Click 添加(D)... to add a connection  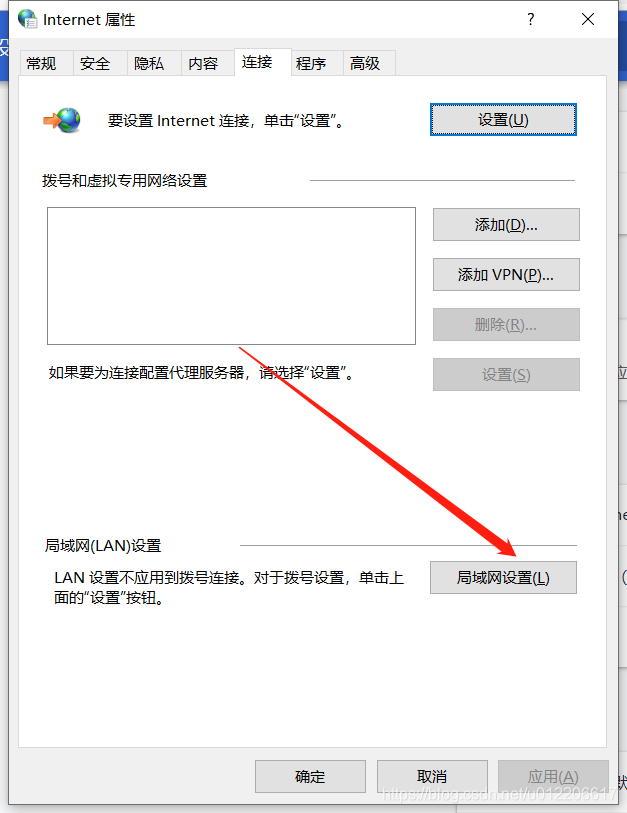point(506,225)
